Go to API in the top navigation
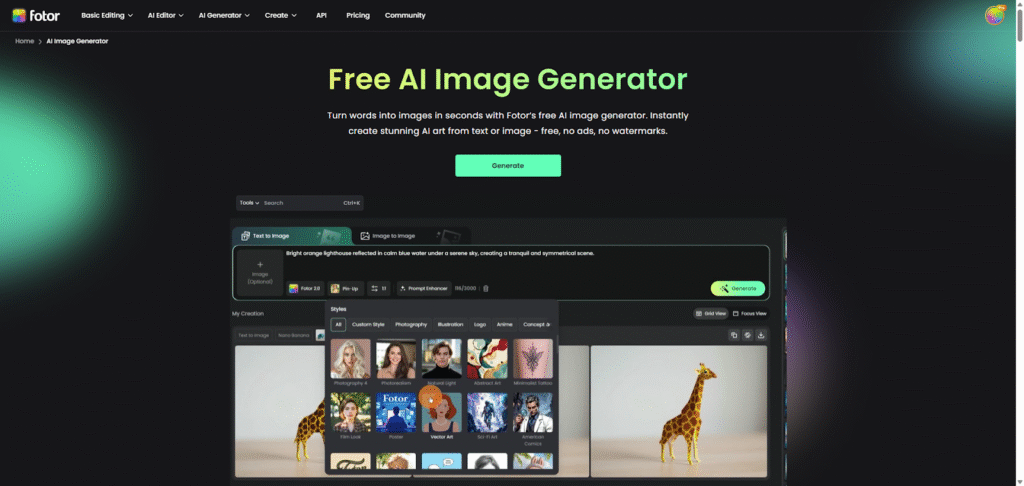The image size is (1024, 486). 321,15
